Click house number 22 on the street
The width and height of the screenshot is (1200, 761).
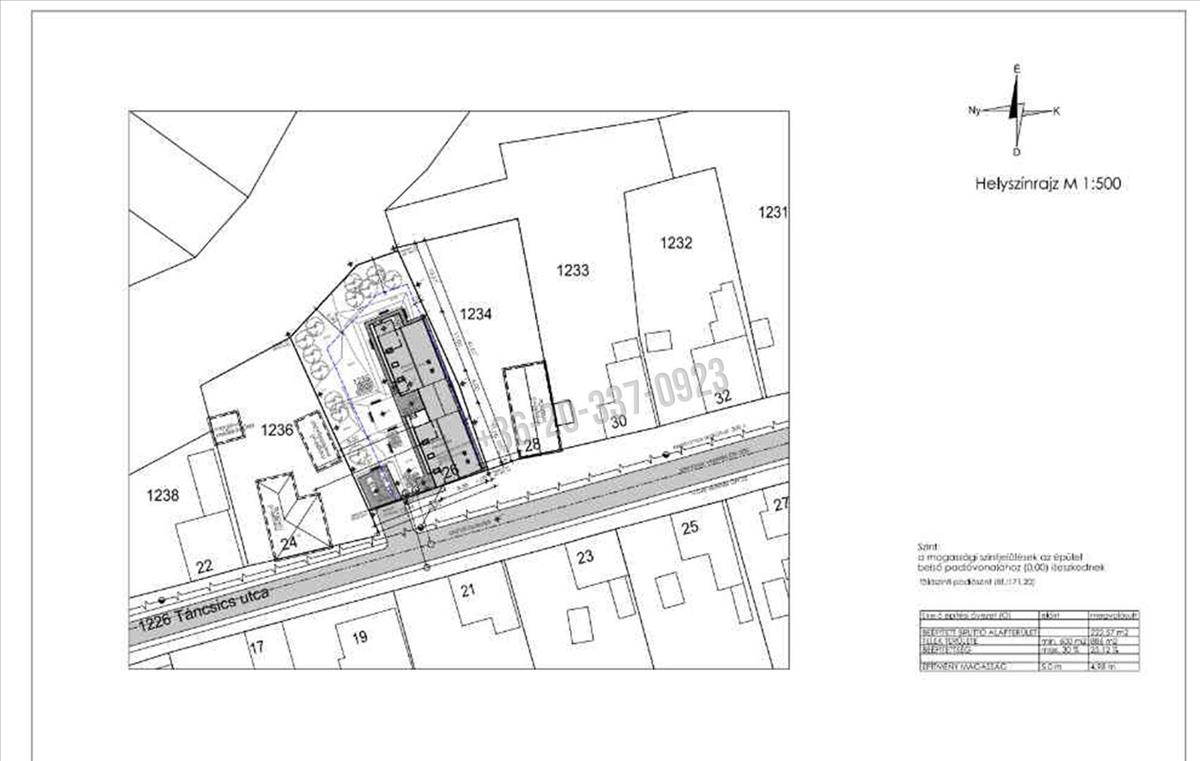tap(204, 566)
